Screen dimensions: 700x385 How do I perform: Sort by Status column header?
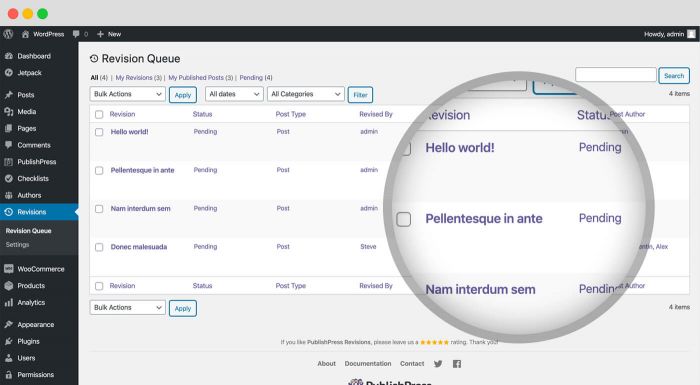pos(202,114)
